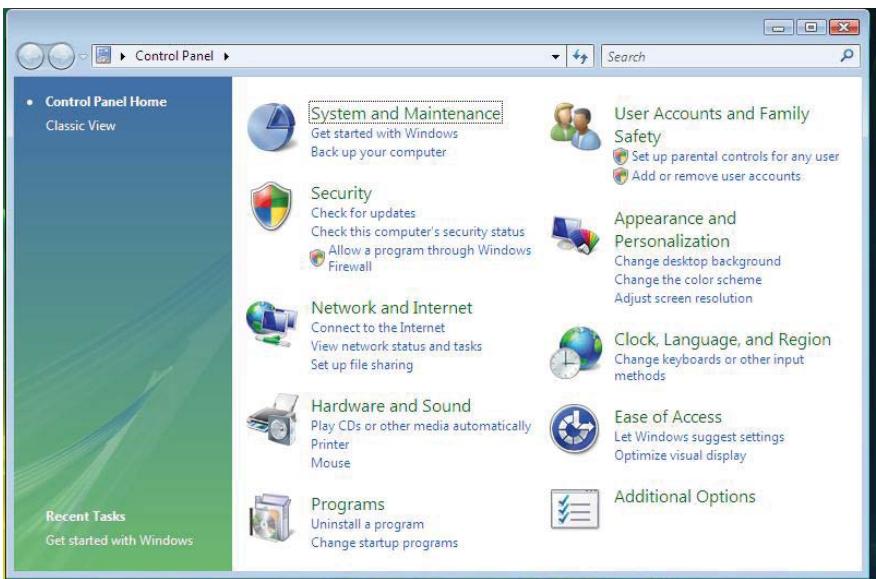The height and width of the screenshot is (579, 876).
Task: Open System and Maintenance category
Action: pos(406,113)
